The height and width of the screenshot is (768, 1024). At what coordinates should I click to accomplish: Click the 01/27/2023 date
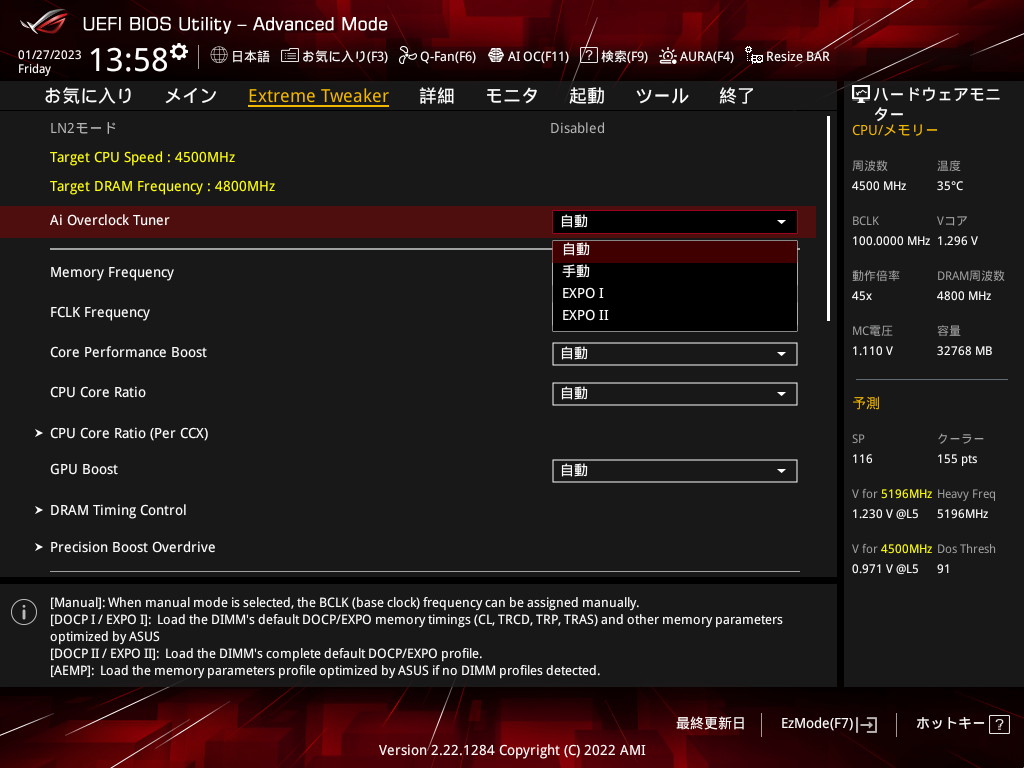[x=50, y=55]
